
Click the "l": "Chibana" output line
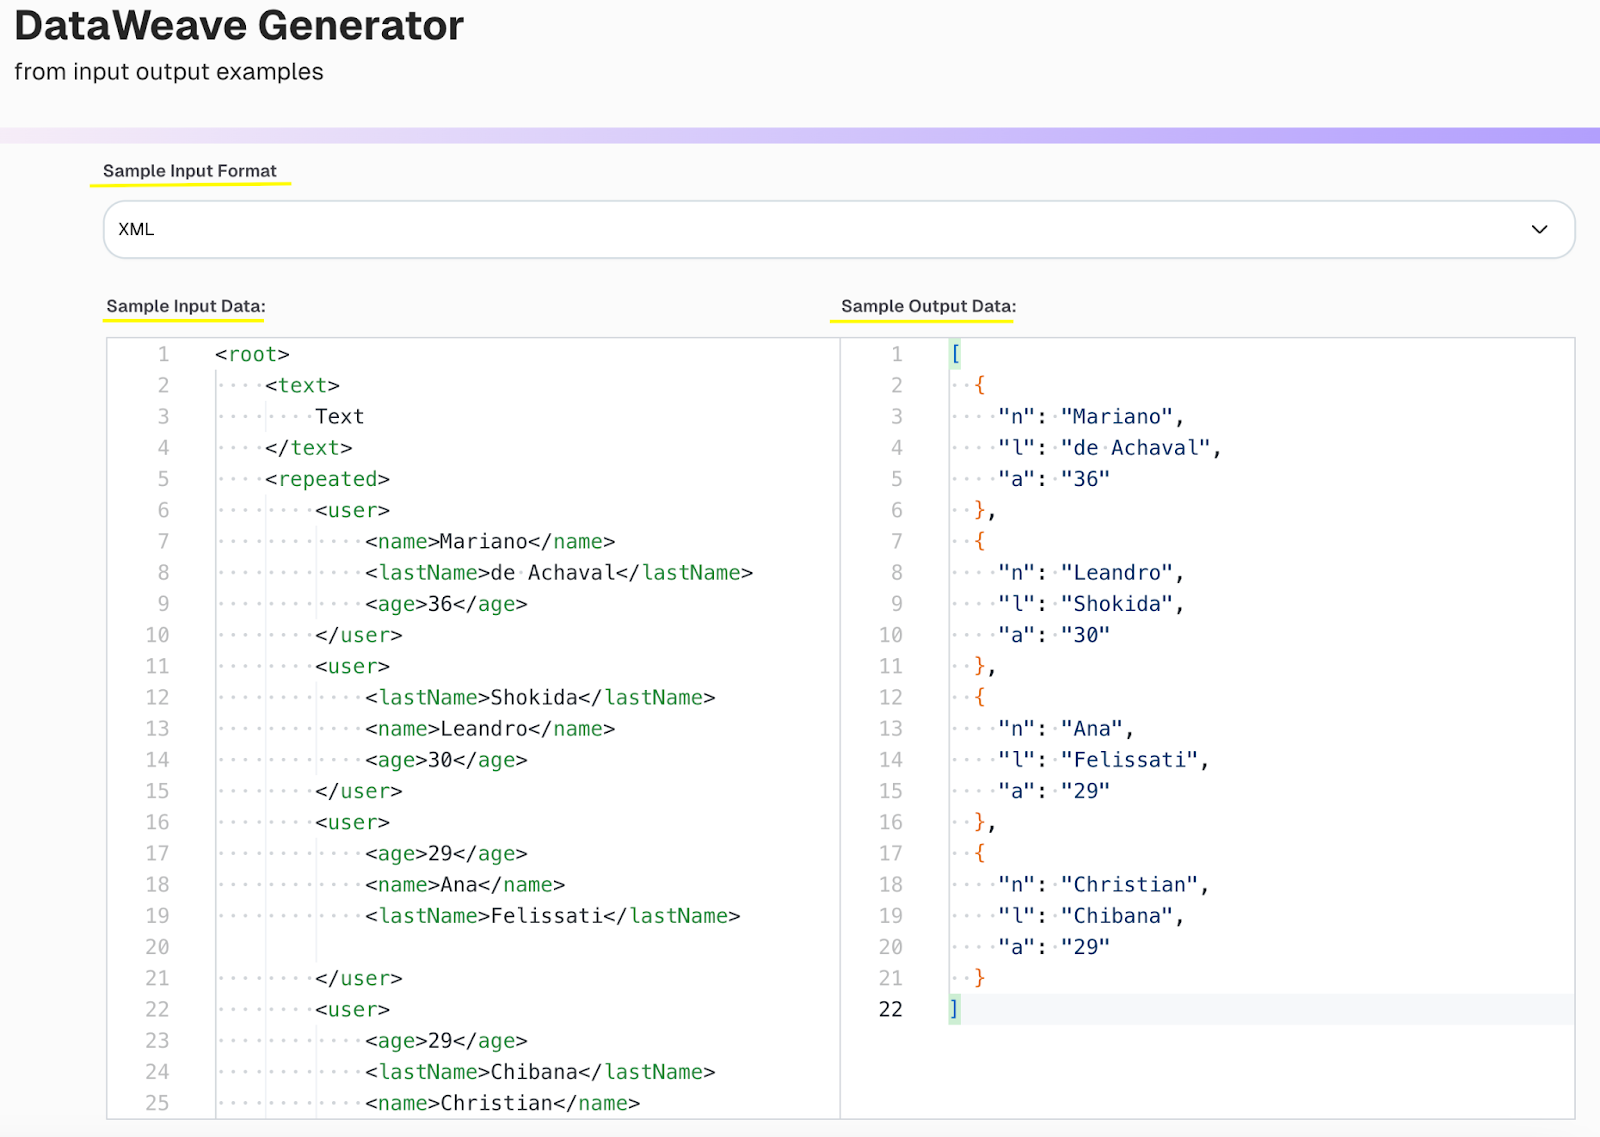click(x=1091, y=916)
